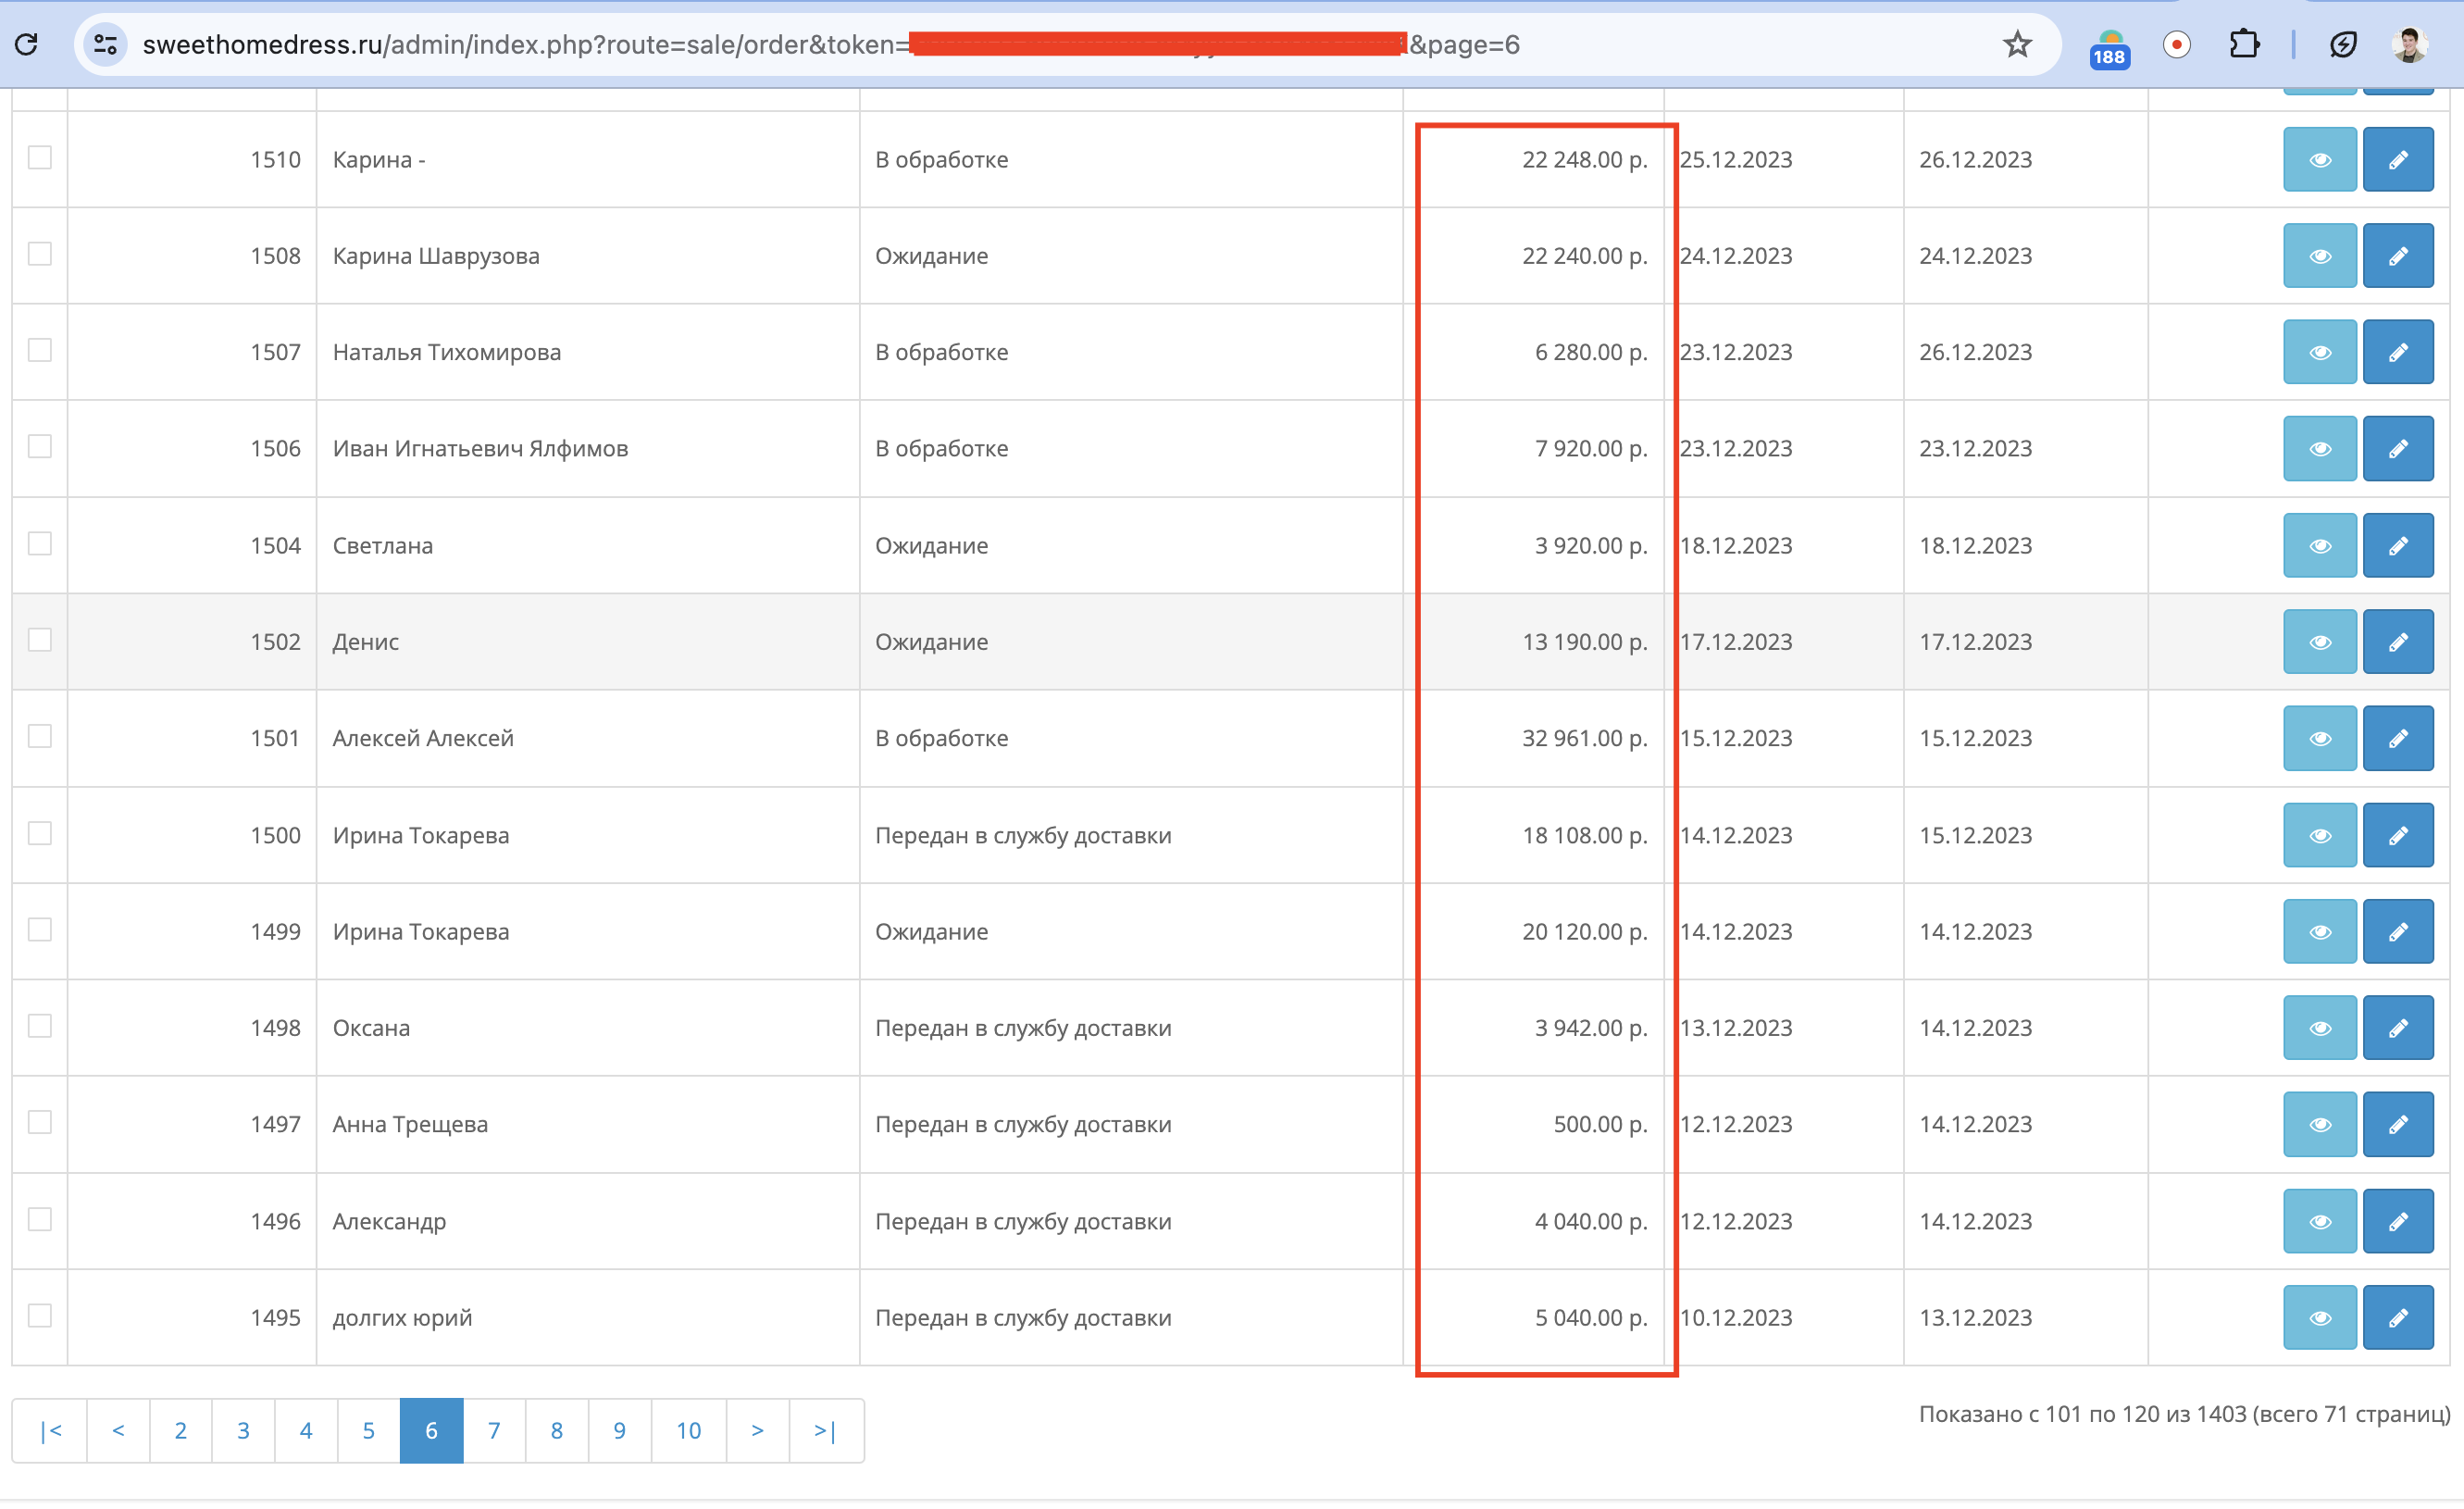Open view for order 1497
This screenshot has width=2464, height=1509.
tap(2319, 1124)
